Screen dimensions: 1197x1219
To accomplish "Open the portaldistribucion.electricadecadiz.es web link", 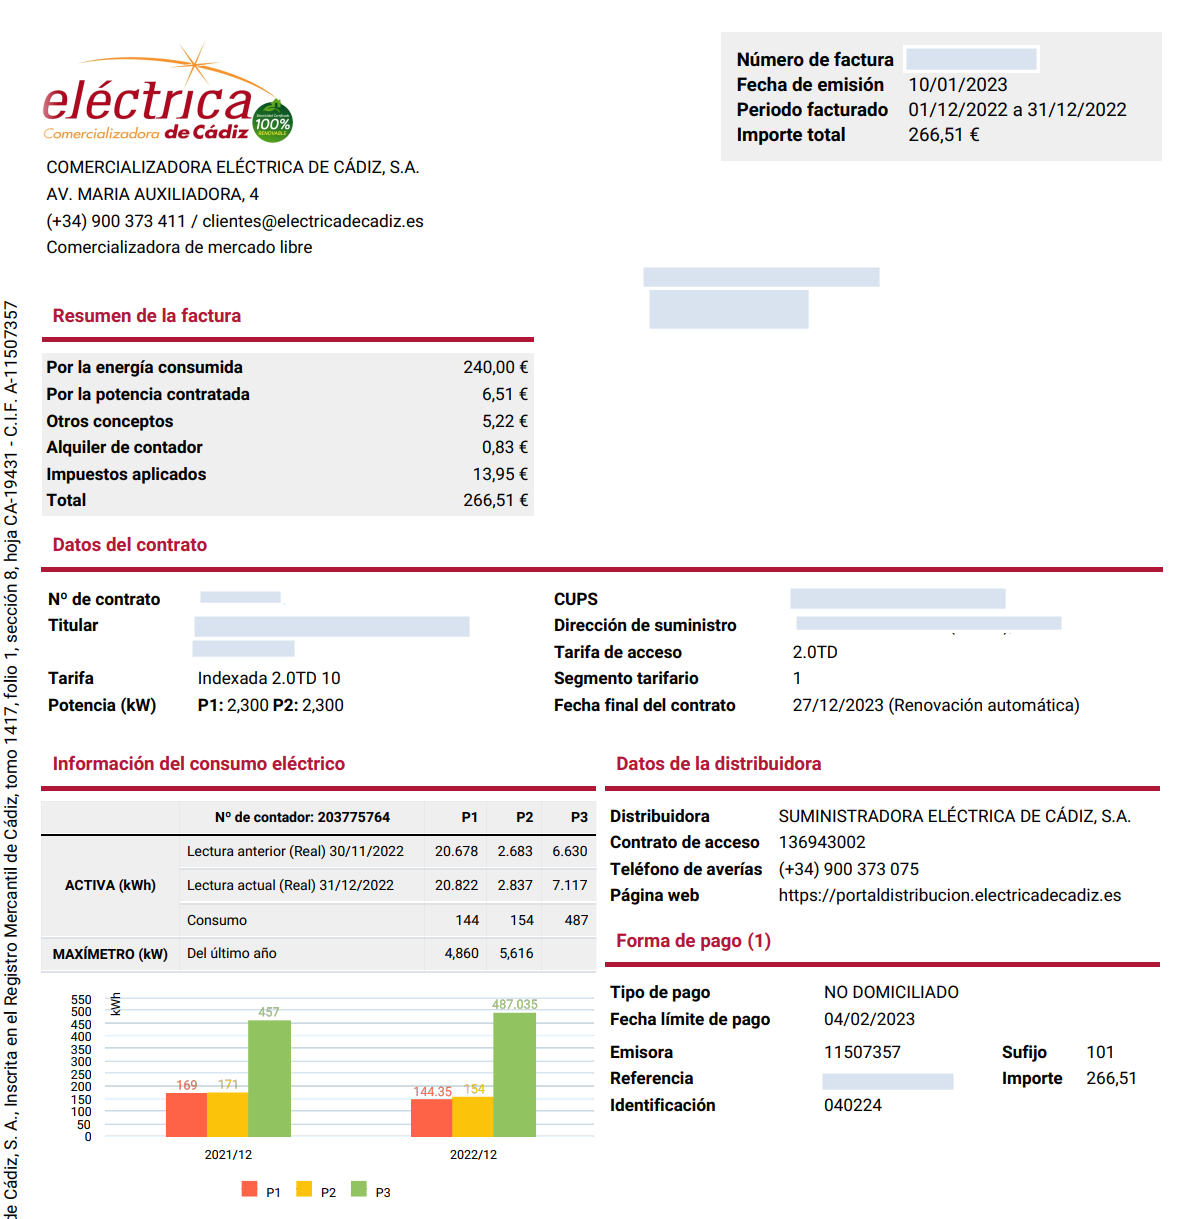I will click(x=950, y=895).
